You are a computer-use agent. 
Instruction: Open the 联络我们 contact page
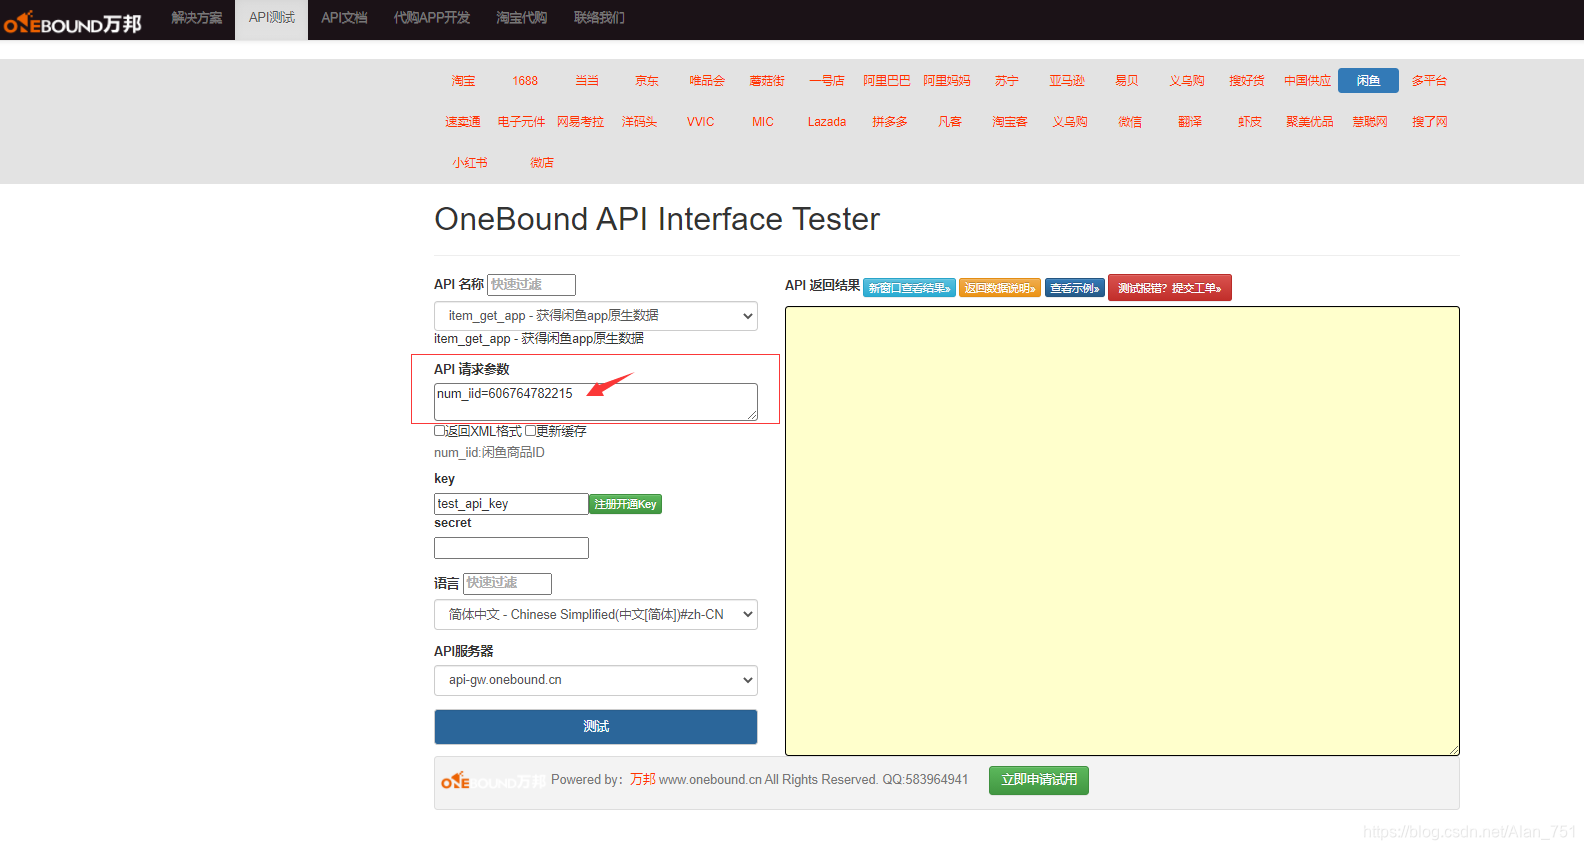[599, 18]
